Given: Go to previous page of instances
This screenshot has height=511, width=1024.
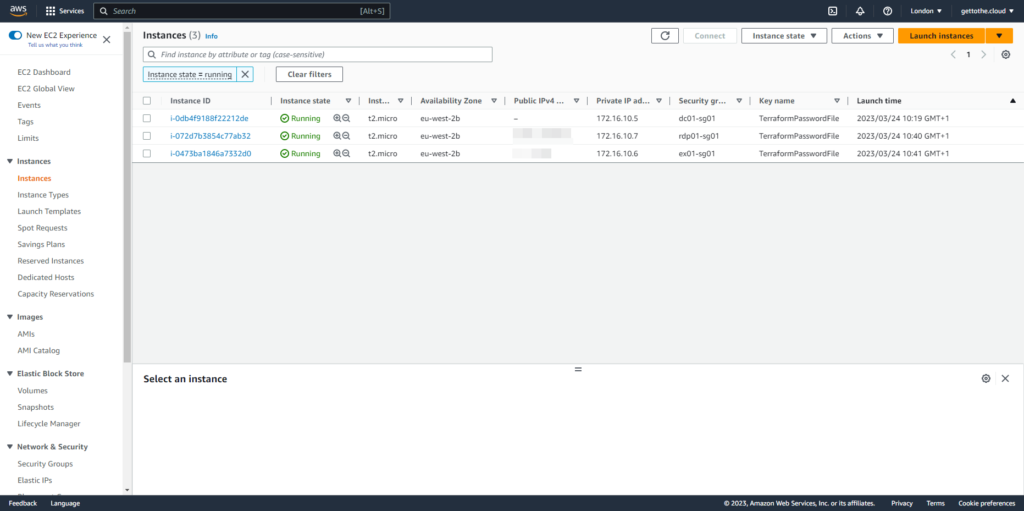Looking at the screenshot, I should (953, 54).
